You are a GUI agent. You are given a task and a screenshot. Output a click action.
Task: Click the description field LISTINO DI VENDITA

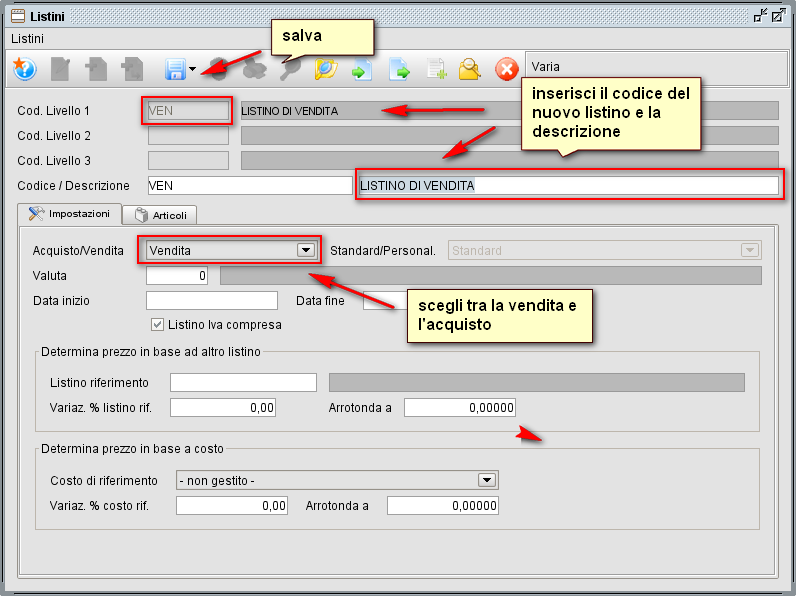(x=569, y=185)
